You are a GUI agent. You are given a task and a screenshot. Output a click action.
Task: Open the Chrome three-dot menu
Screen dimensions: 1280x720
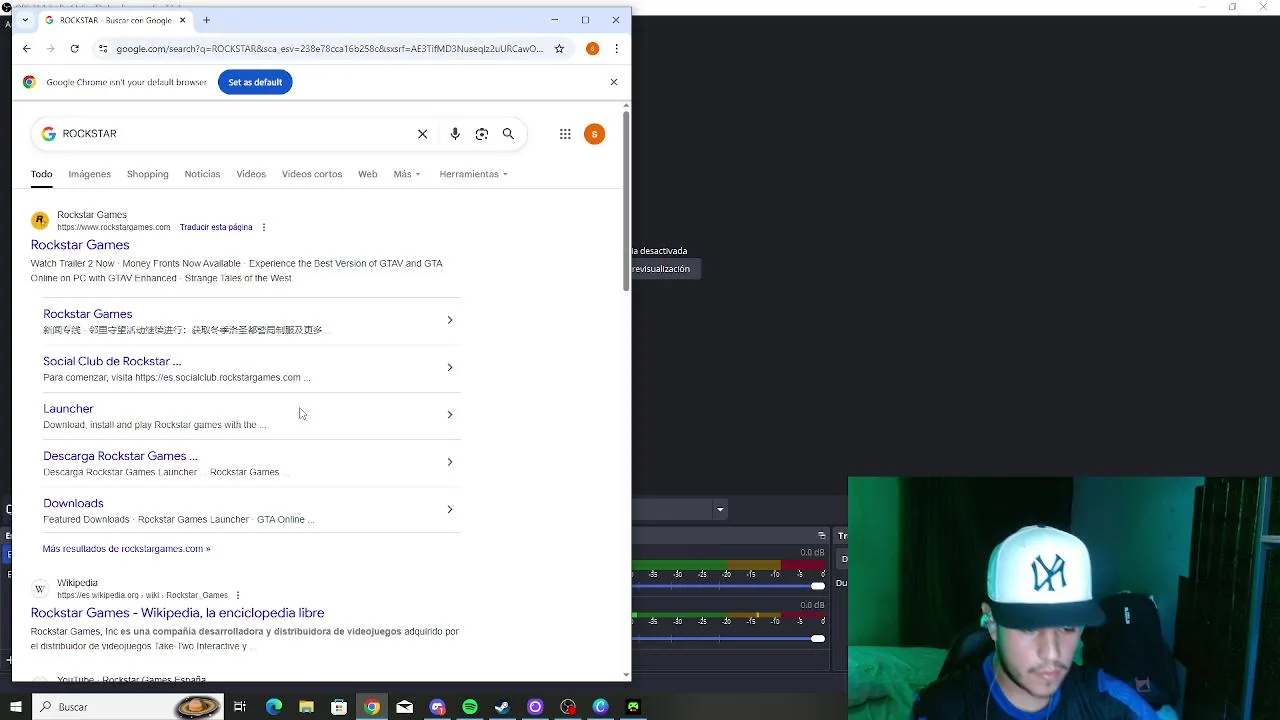tap(616, 48)
